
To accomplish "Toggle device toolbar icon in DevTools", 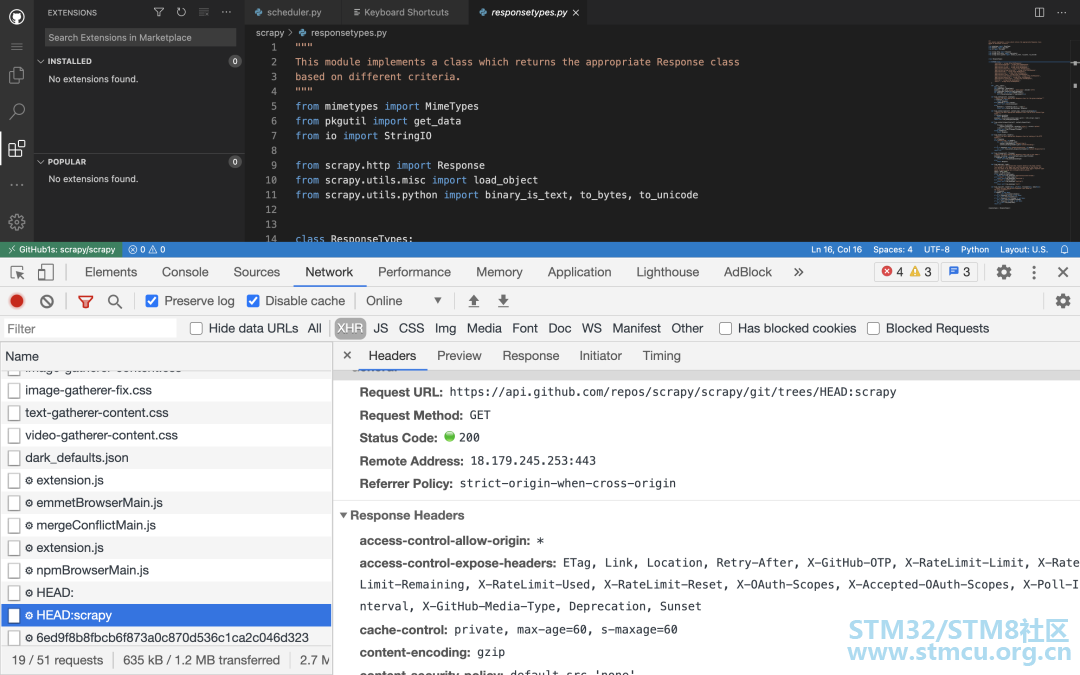I will click(x=45, y=273).
